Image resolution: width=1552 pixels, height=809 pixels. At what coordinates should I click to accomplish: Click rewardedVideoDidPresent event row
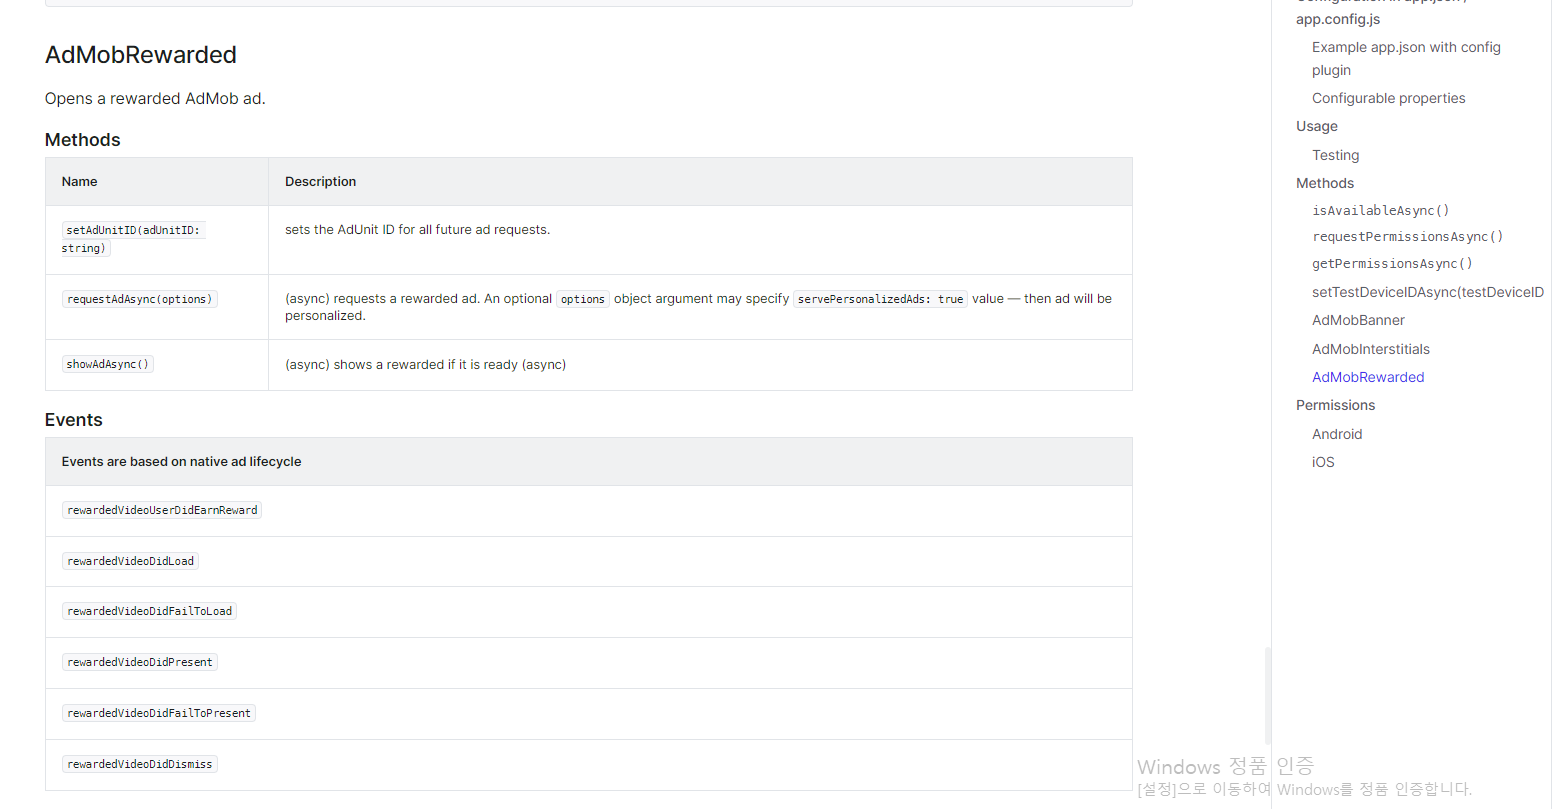click(589, 663)
